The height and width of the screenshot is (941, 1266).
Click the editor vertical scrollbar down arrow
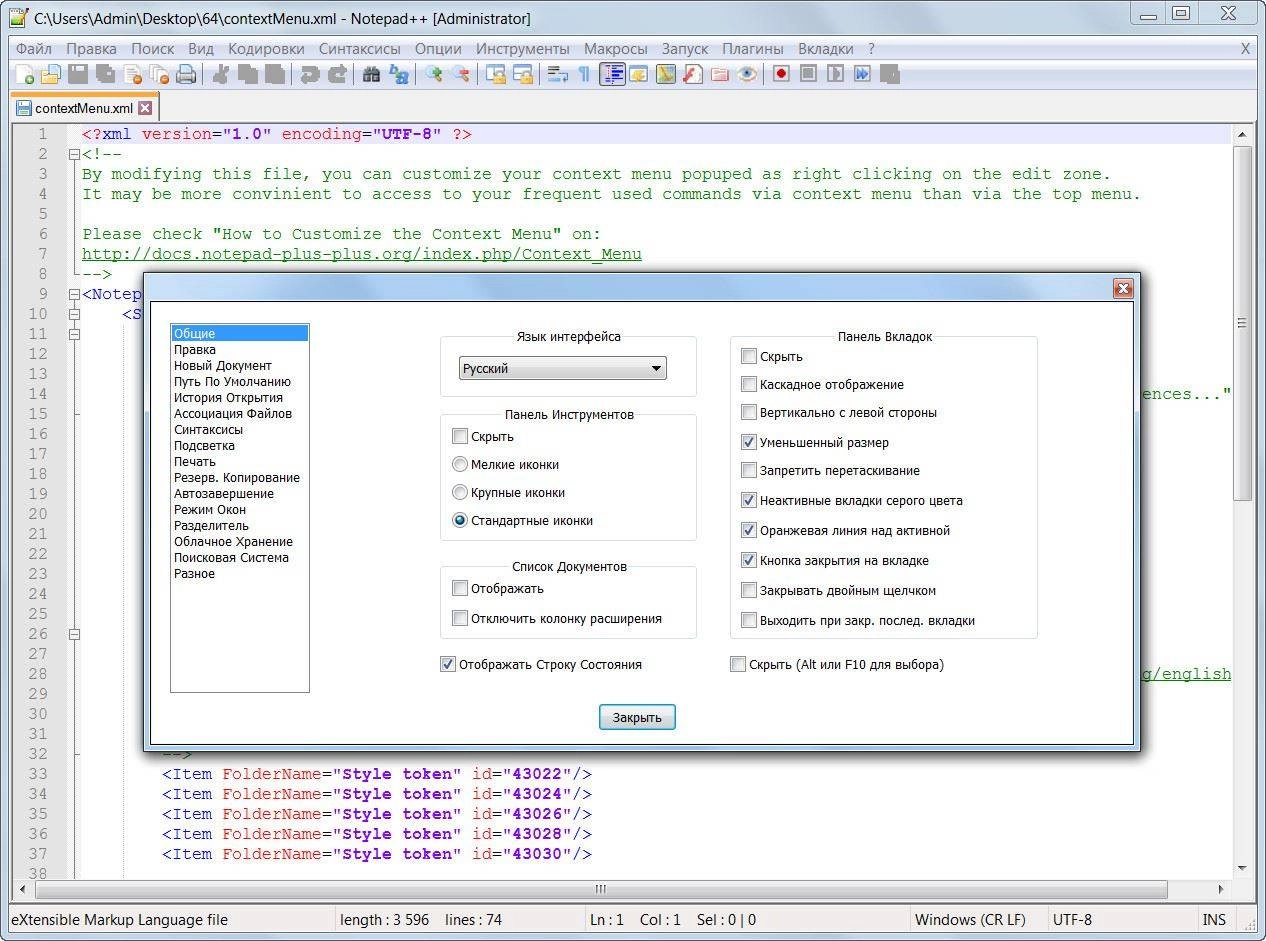[x=1242, y=868]
